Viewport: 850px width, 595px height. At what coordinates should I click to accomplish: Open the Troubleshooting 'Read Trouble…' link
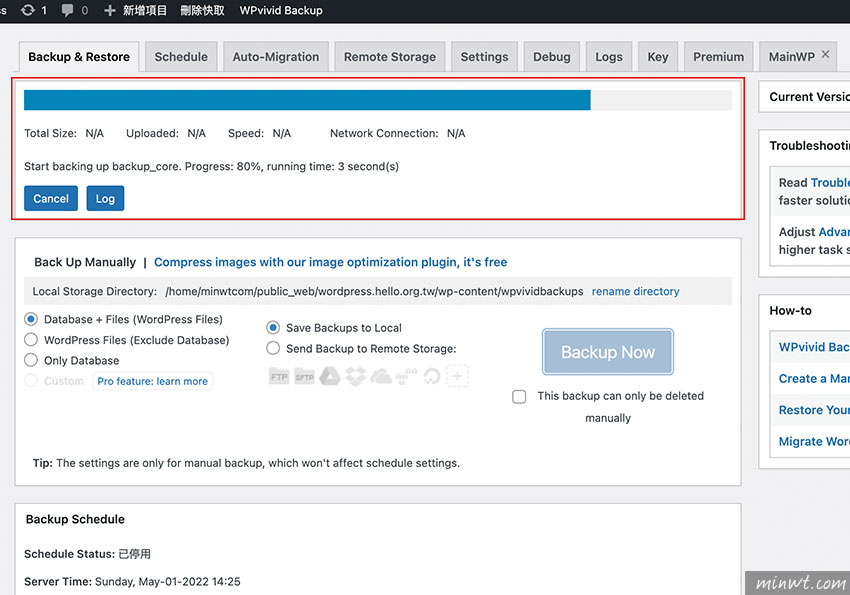[830, 183]
